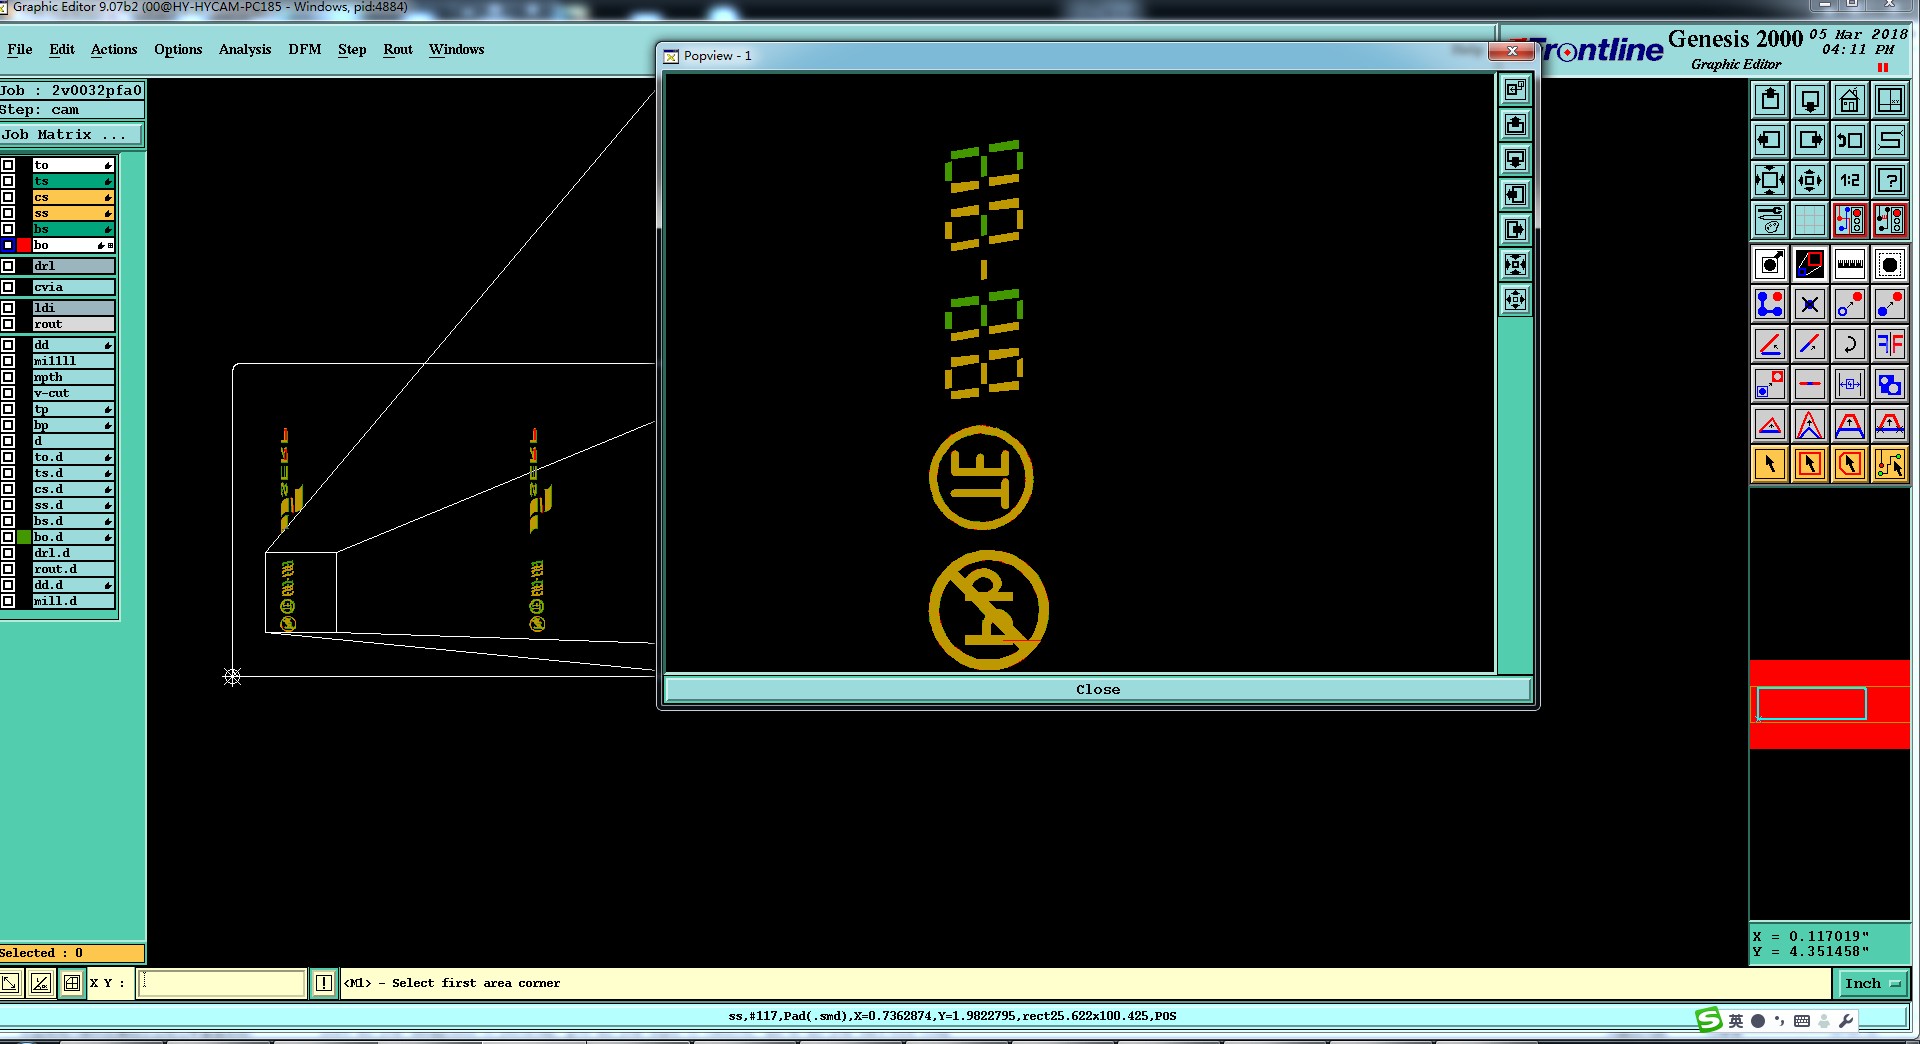This screenshot has height=1044, width=1920.
Task: Click the exclamation mark button near XY field
Action: pyautogui.click(x=324, y=983)
